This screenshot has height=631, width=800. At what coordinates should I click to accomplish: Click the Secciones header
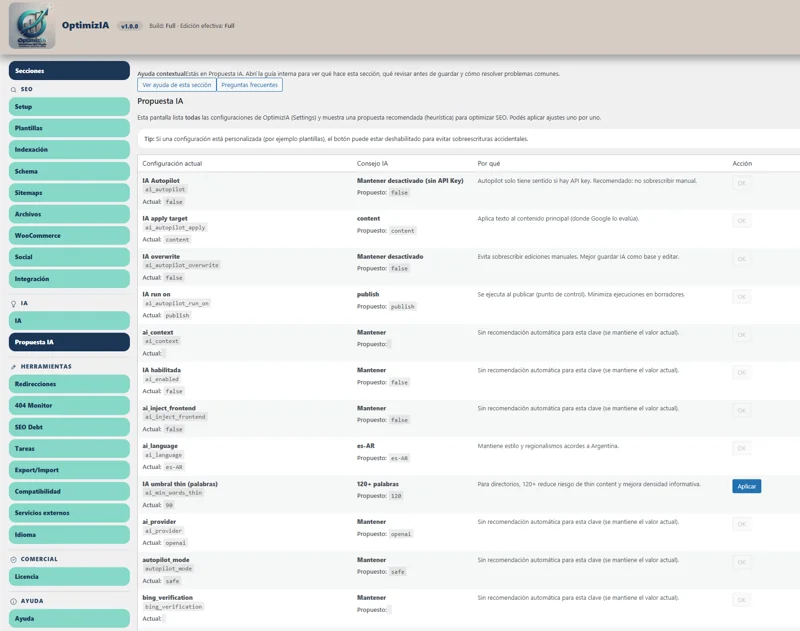[69, 71]
